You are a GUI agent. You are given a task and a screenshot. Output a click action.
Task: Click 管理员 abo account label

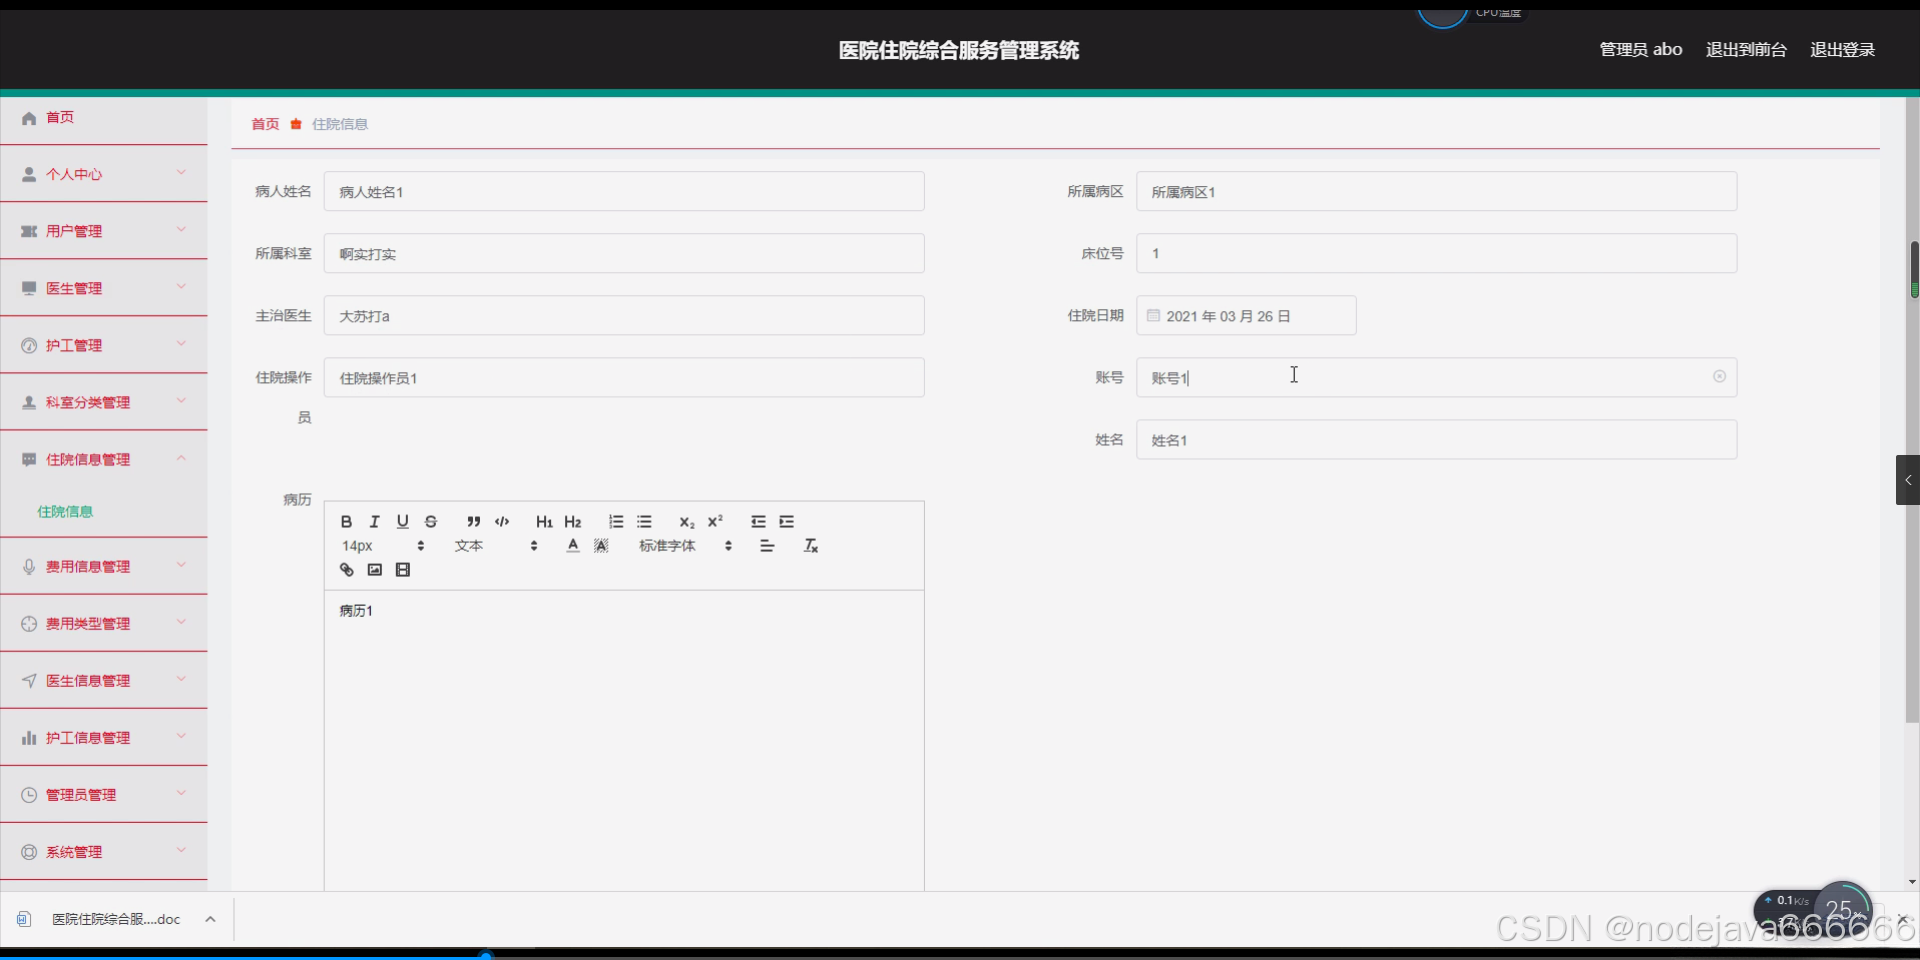tap(1641, 50)
